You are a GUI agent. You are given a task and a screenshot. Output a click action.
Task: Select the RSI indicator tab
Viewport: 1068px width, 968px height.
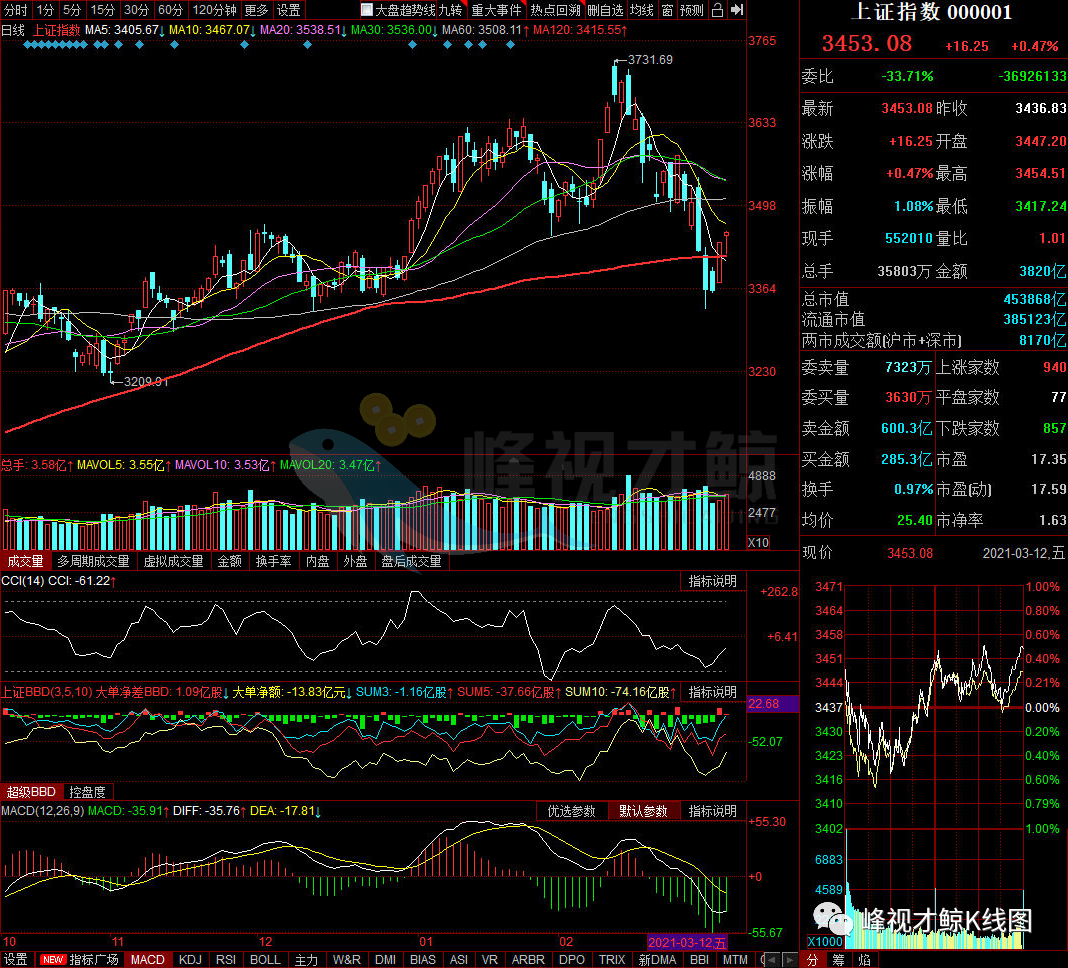tap(226, 960)
